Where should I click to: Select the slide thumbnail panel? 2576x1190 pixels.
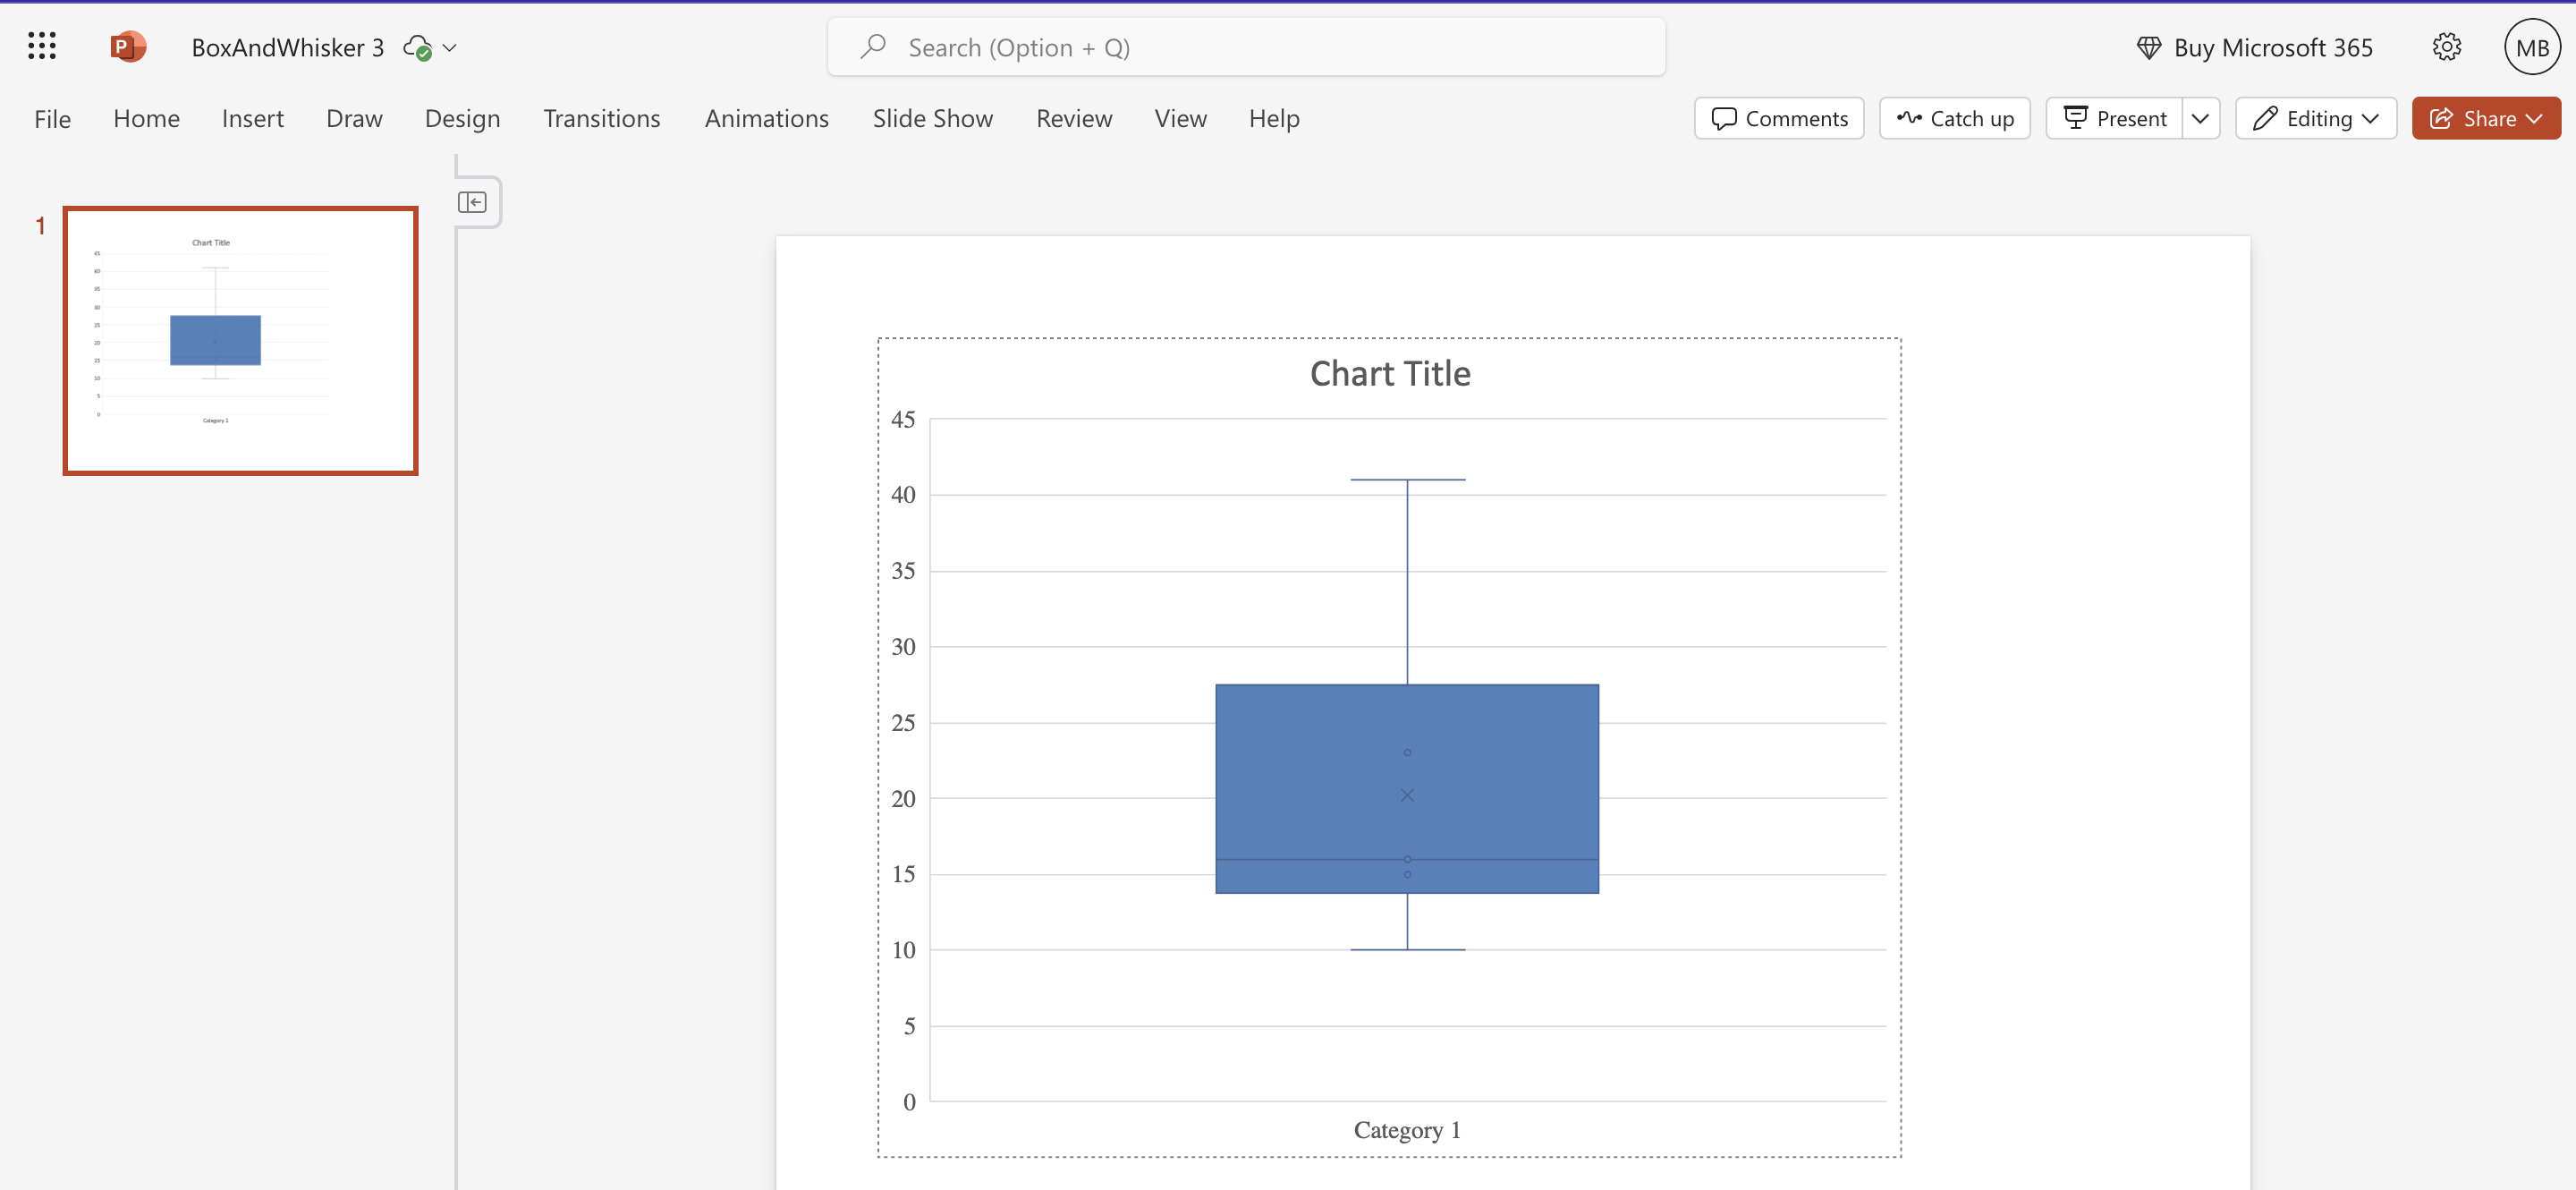[x=241, y=340]
